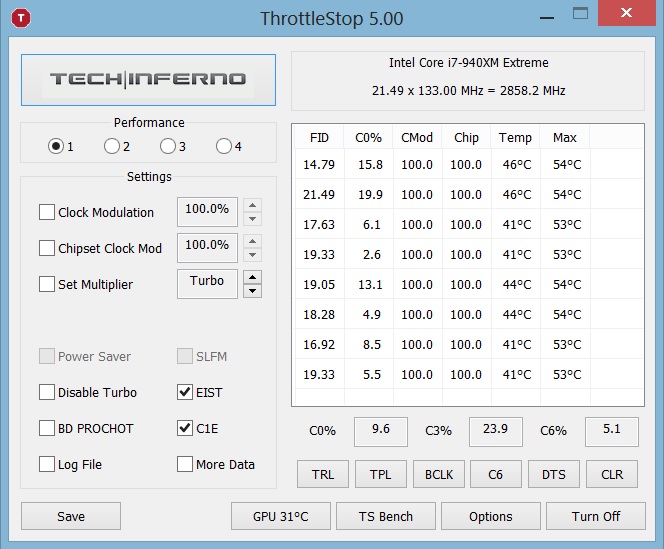Click the CMod column header
This screenshot has width=664, height=549.
(x=417, y=138)
